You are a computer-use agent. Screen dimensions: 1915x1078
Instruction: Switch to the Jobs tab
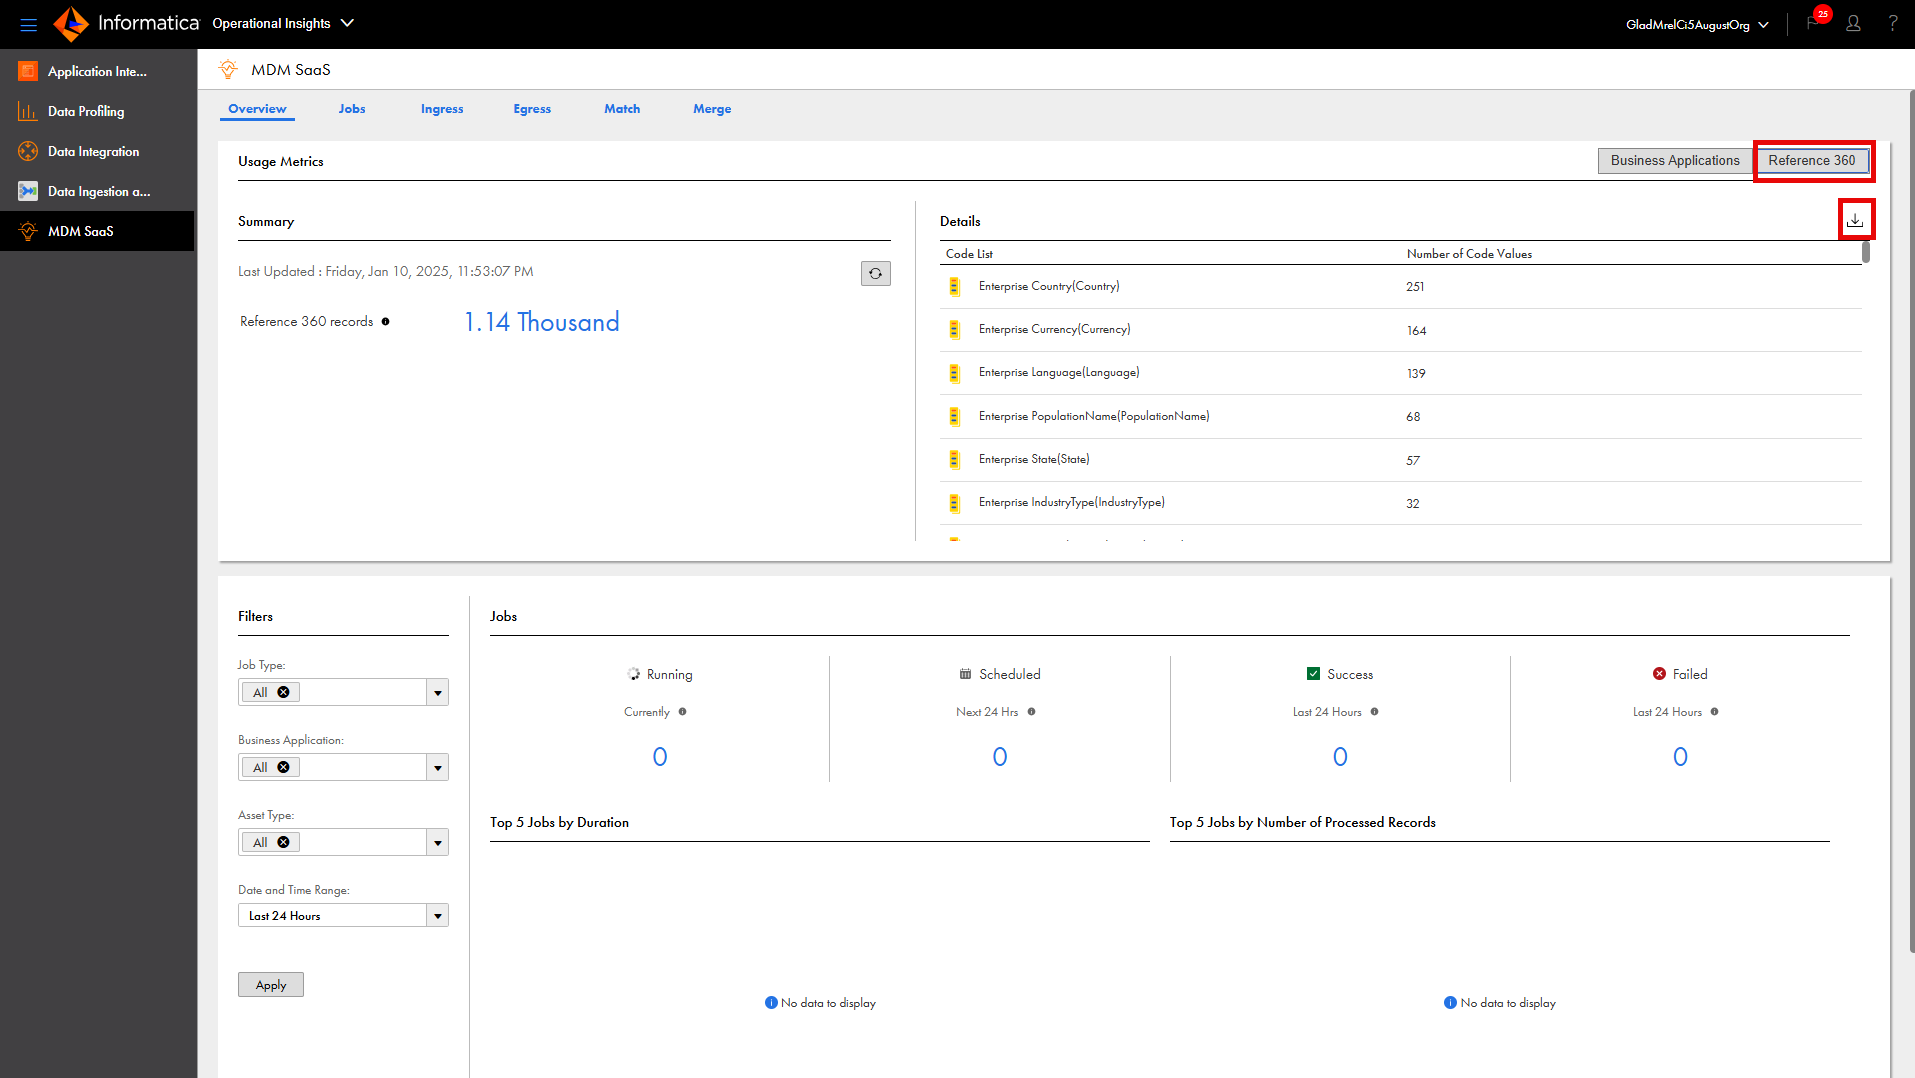coord(352,109)
